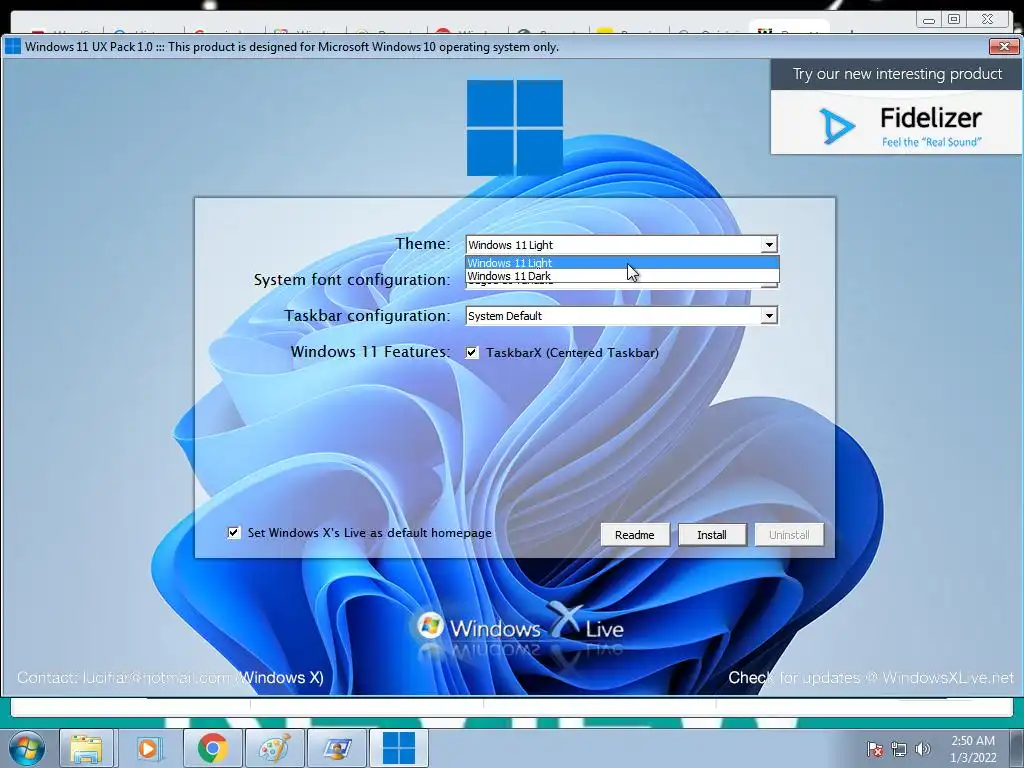Close the Windows 11 UX Pack window
The height and width of the screenshot is (768, 1024).
tap(1004, 46)
